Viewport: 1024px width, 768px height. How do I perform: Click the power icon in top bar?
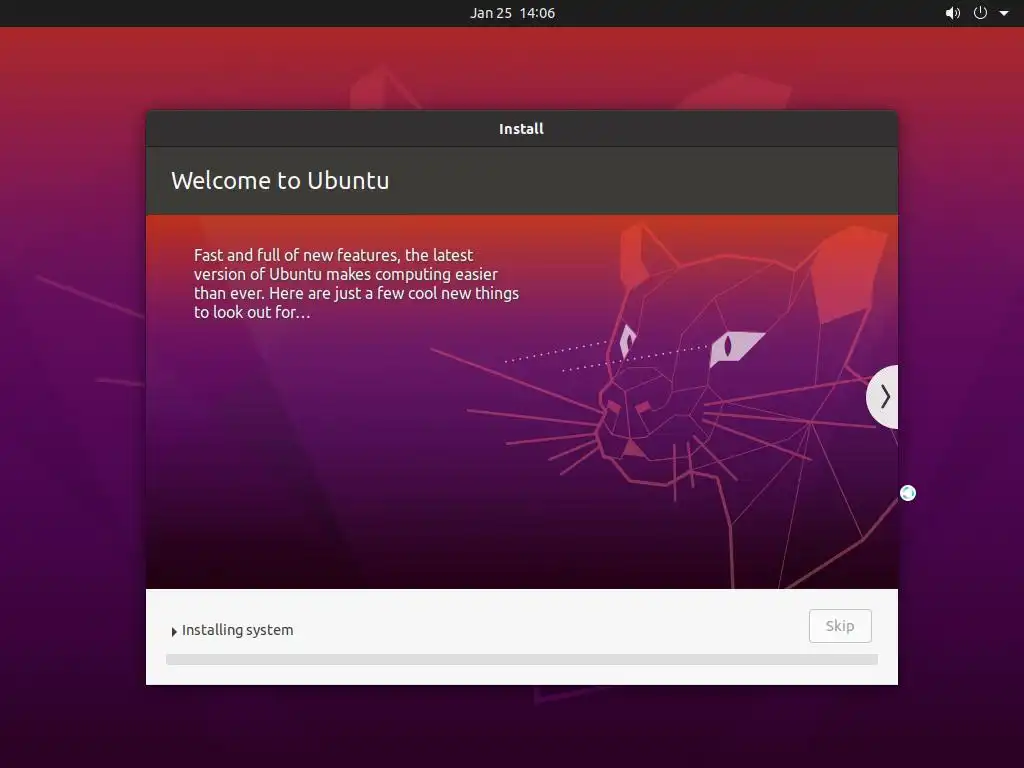(x=980, y=13)
